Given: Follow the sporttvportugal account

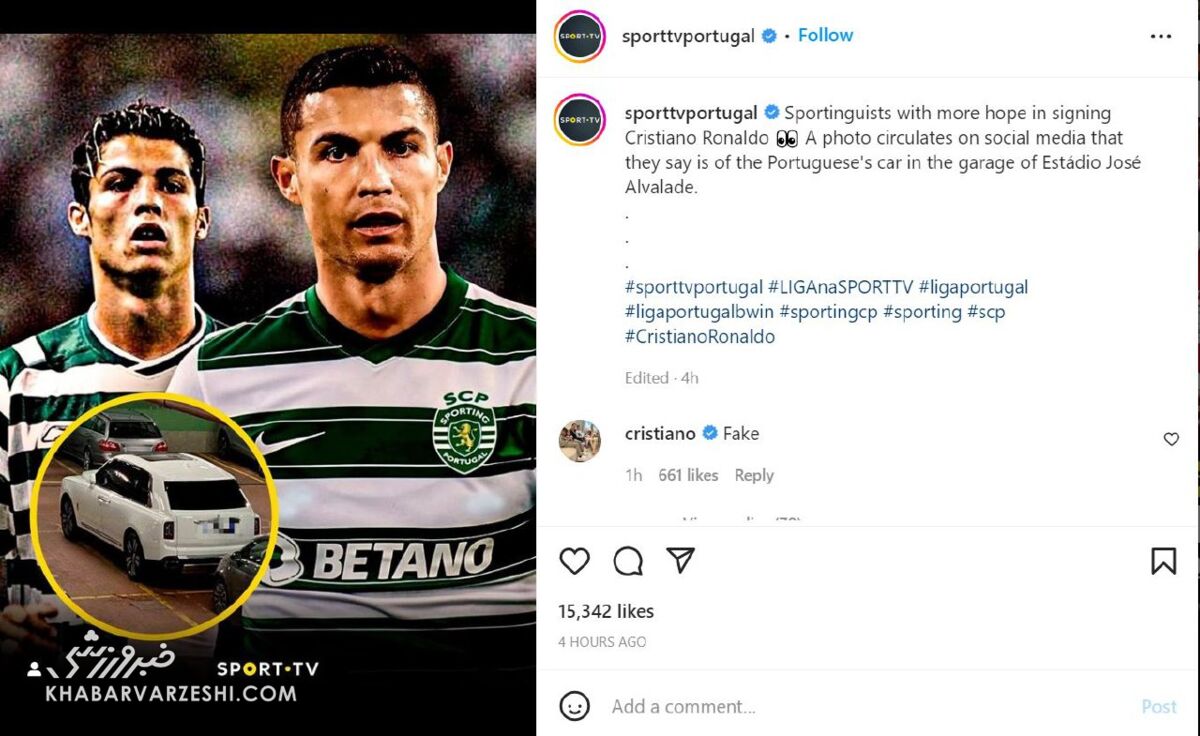Looking at the screenshot, I should [x=825, y=35].
